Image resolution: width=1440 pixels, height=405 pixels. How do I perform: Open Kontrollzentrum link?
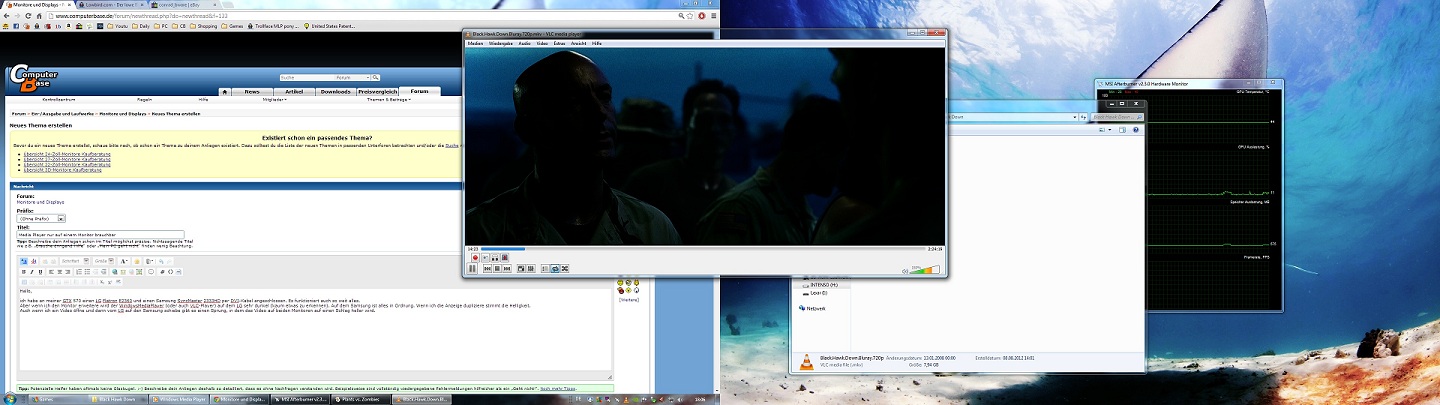pyautogui.click(x=59, y=100)
